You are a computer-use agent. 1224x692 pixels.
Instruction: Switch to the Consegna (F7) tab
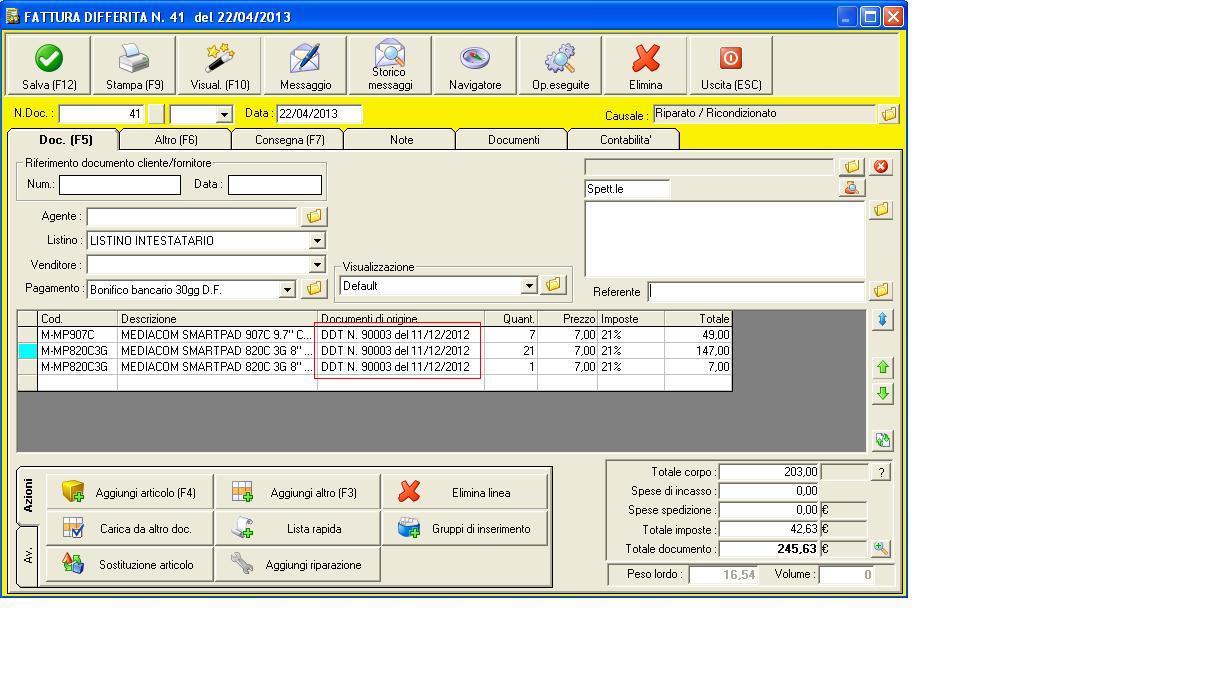pos(289,140)
